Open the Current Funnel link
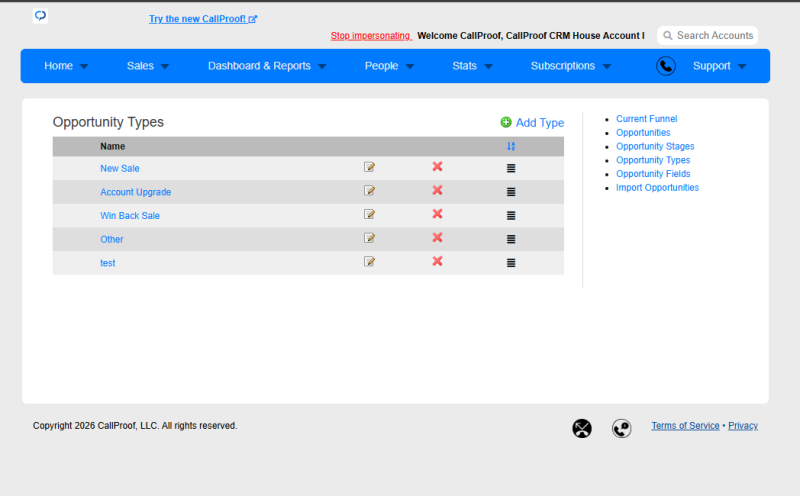This screenshot has height=496, width=800. (646, 119)
